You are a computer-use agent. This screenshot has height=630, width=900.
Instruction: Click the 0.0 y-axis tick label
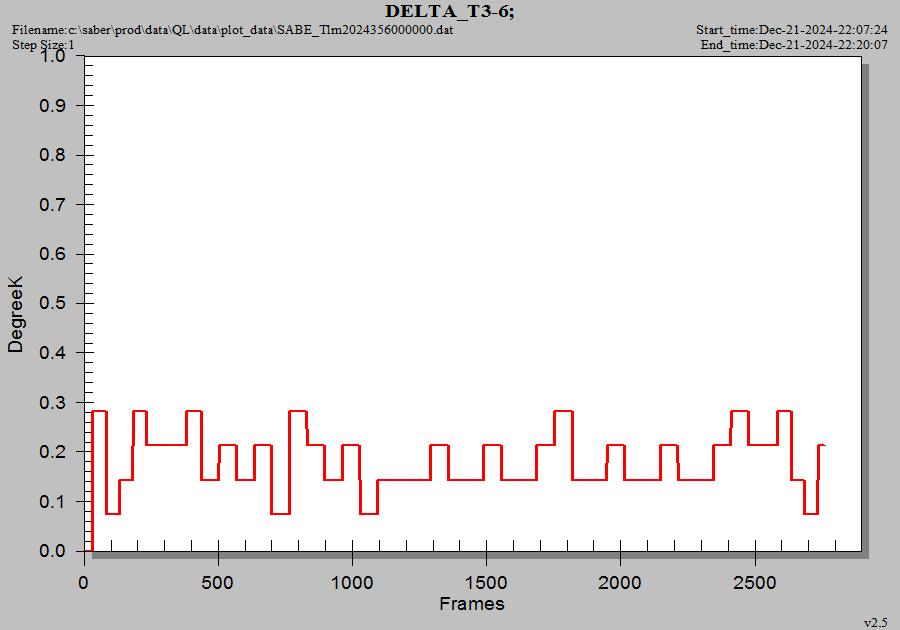point(52,551)
